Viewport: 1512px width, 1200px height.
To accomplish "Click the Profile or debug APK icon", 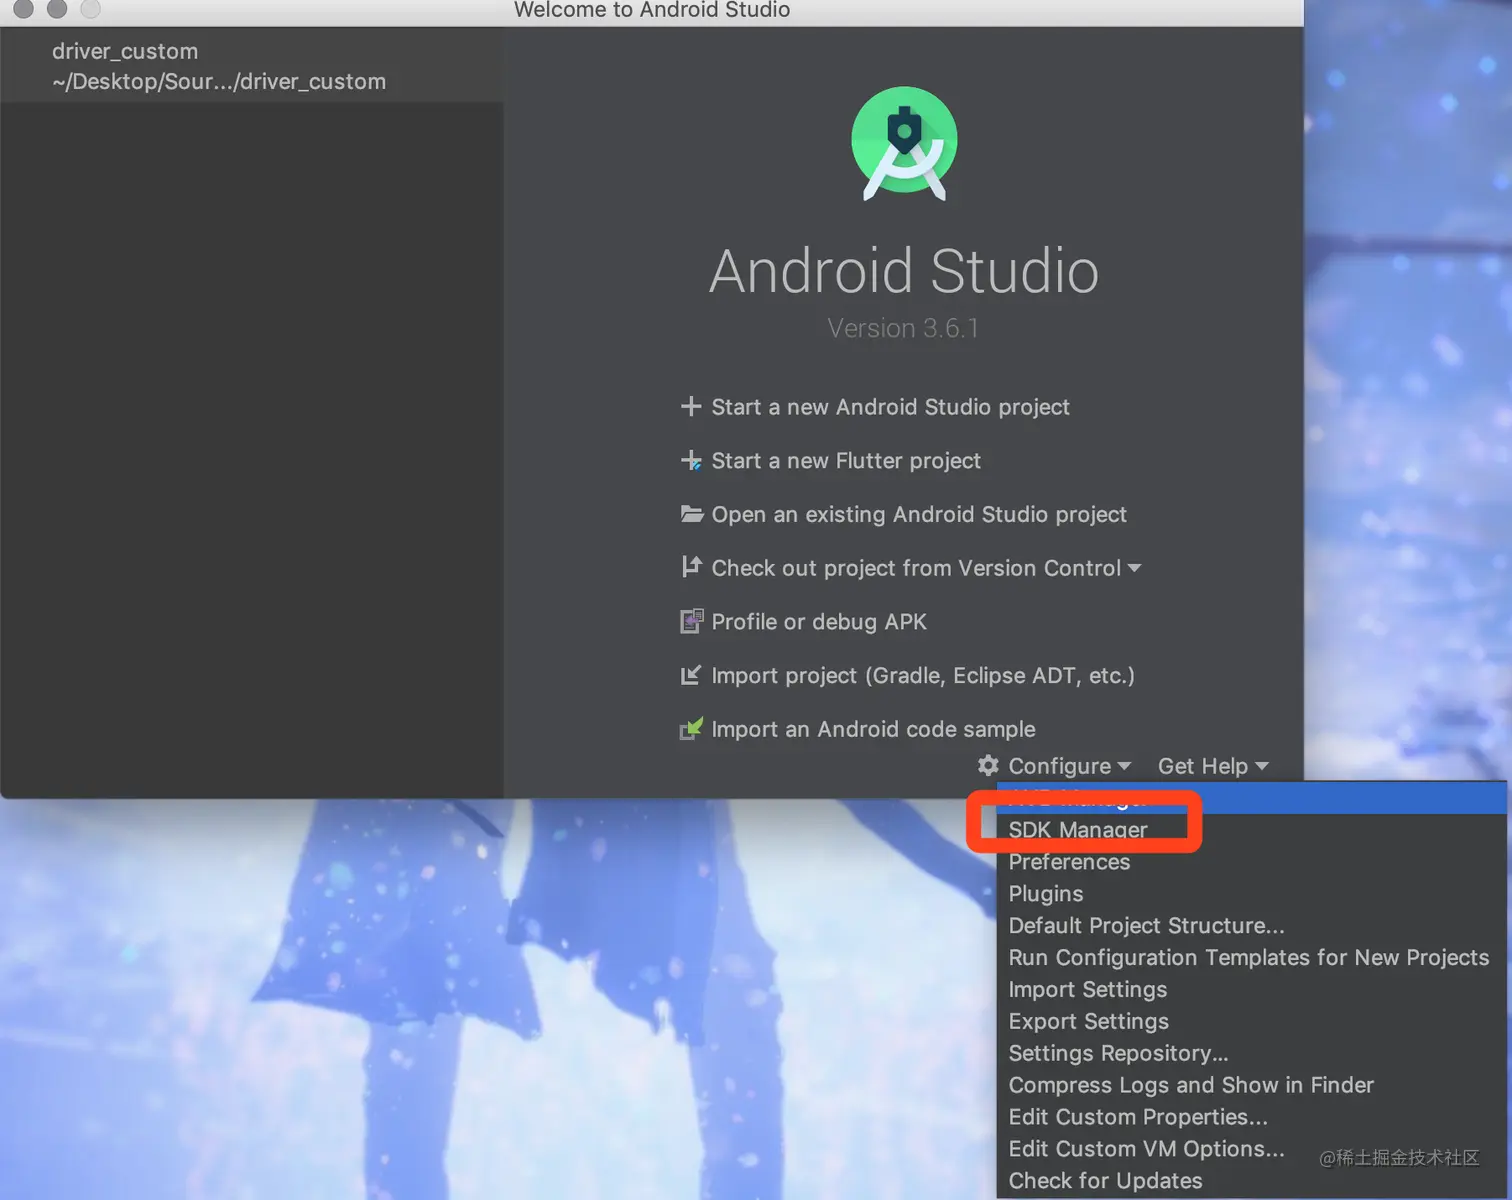I will coord(692,621).
